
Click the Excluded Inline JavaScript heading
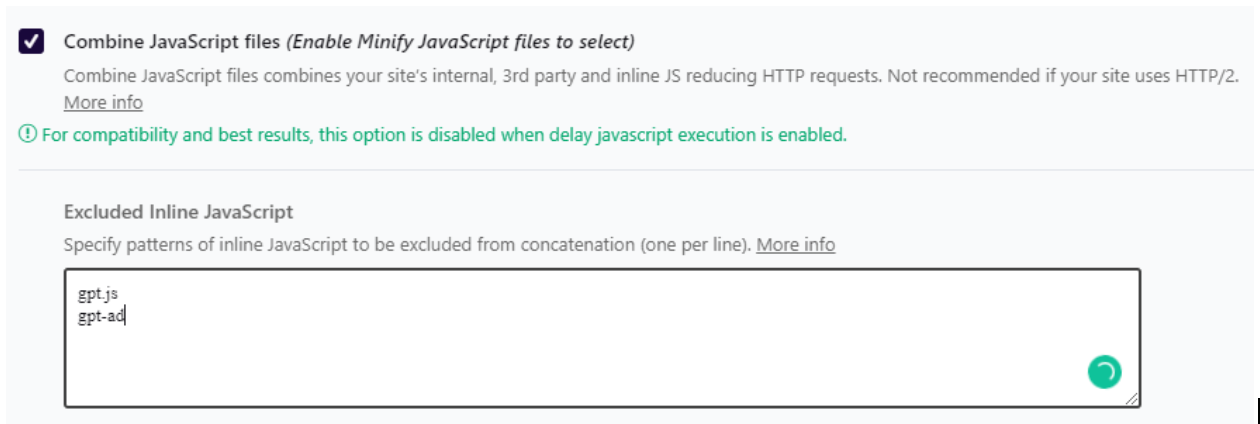click(178, 212)
